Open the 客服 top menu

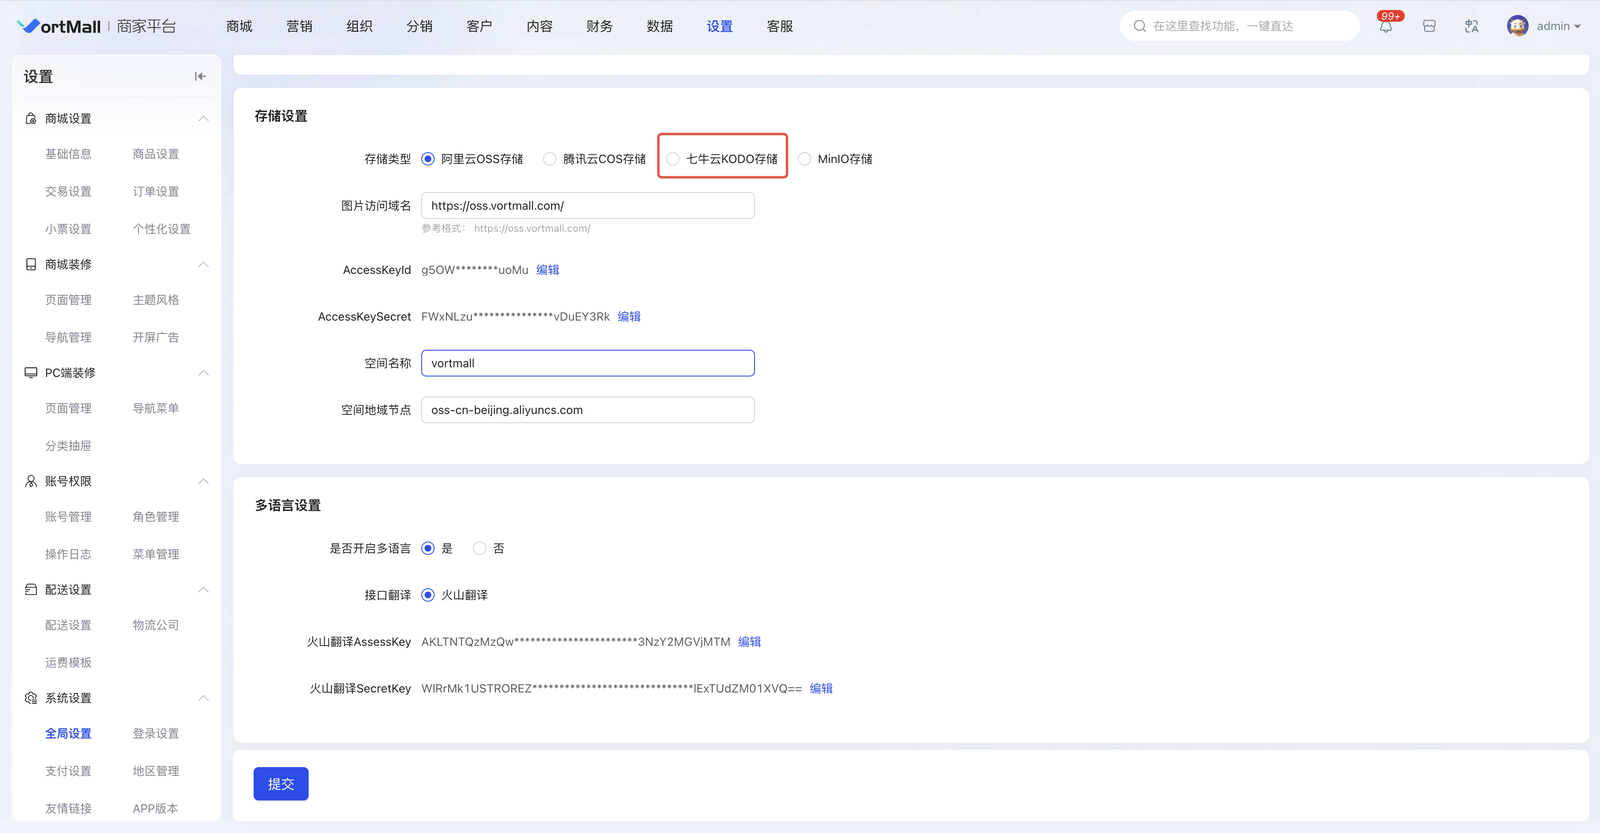coord(780,26)
